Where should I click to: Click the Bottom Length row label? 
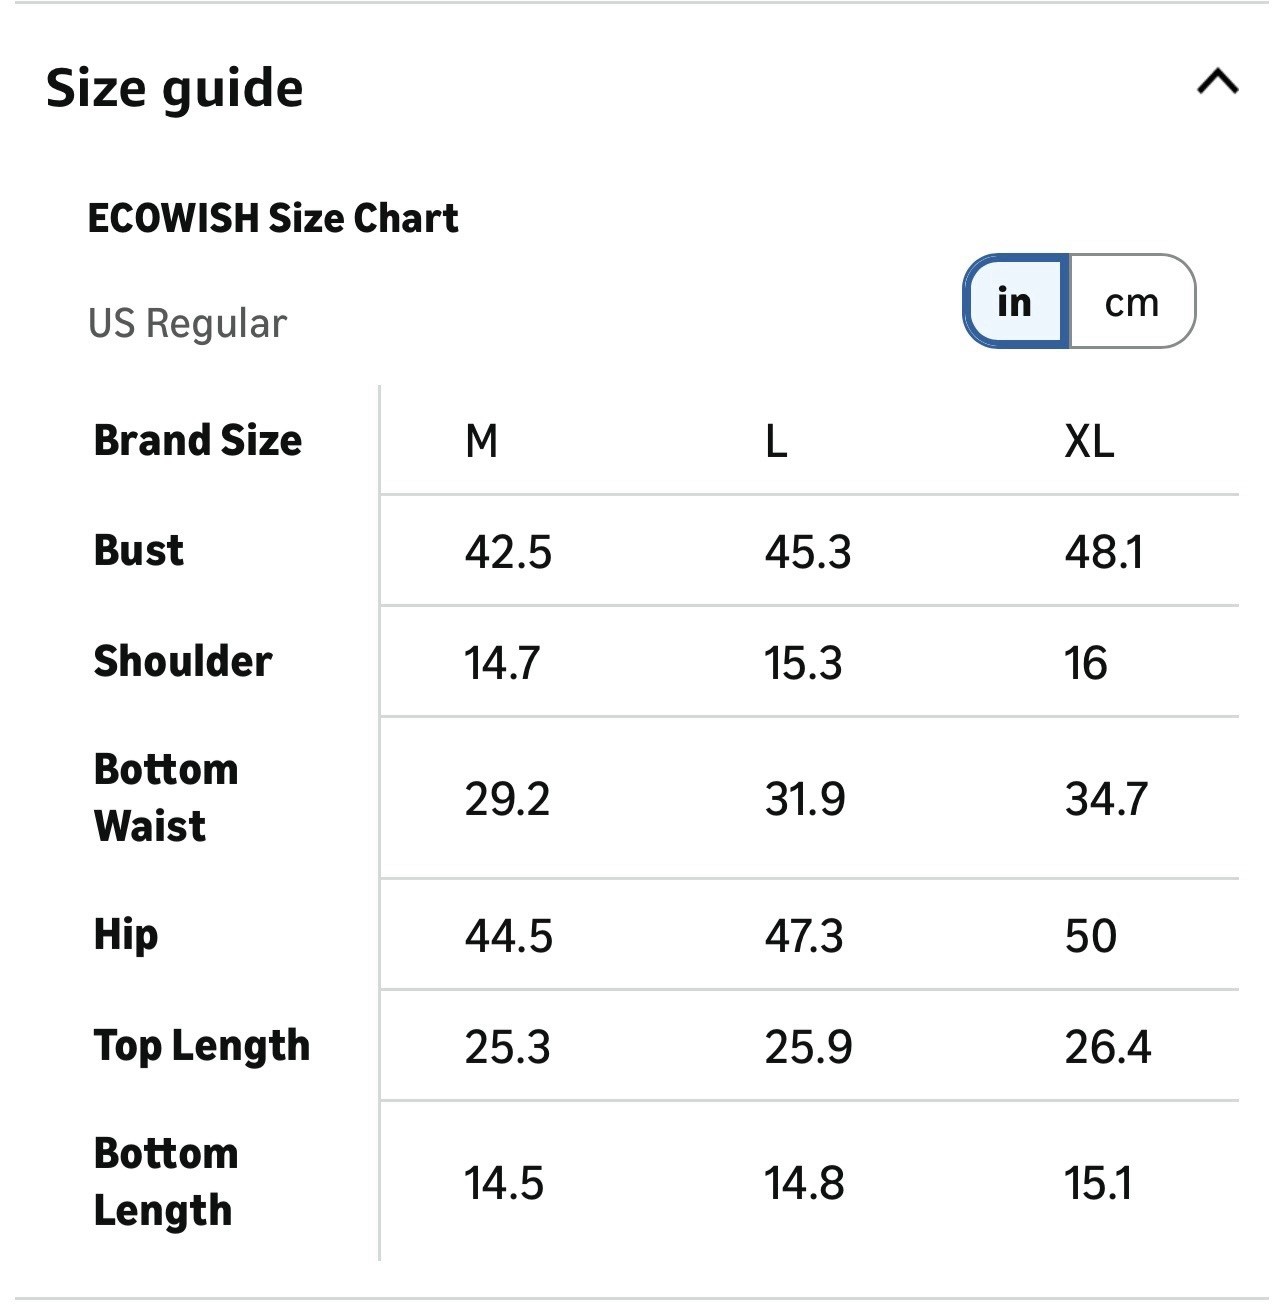[x=166, y=1182]
